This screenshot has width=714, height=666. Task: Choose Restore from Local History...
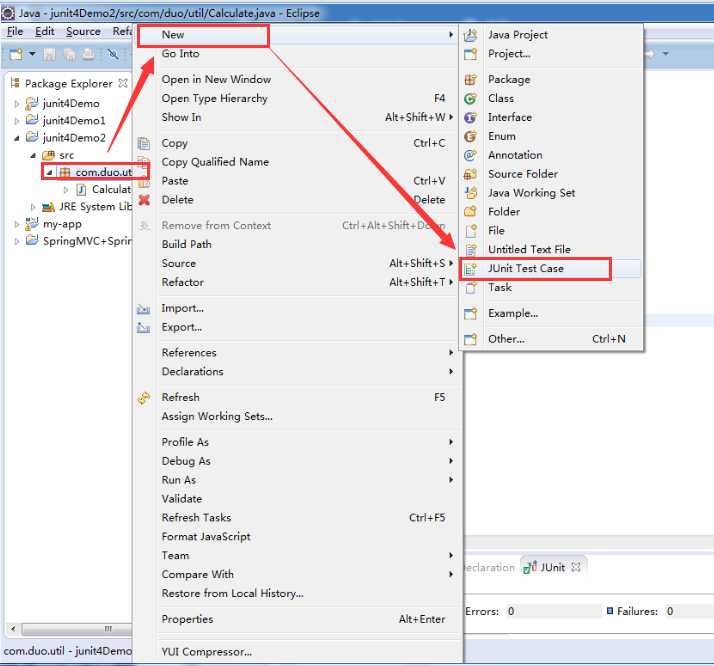tap(296, 593)
